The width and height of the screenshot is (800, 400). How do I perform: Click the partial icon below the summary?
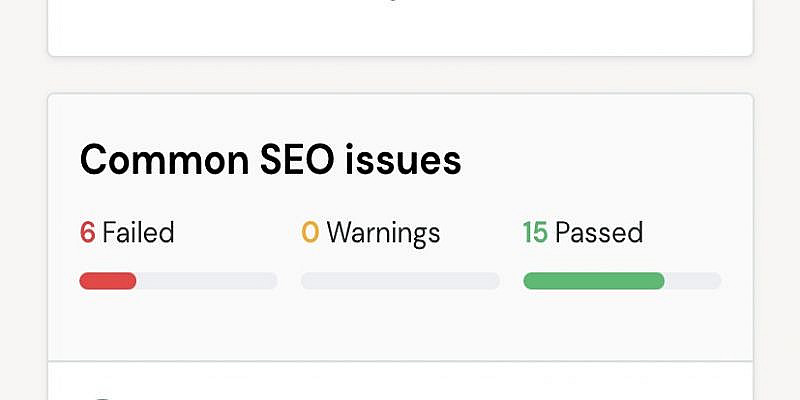pyautogui.click(x=100, y=396)
